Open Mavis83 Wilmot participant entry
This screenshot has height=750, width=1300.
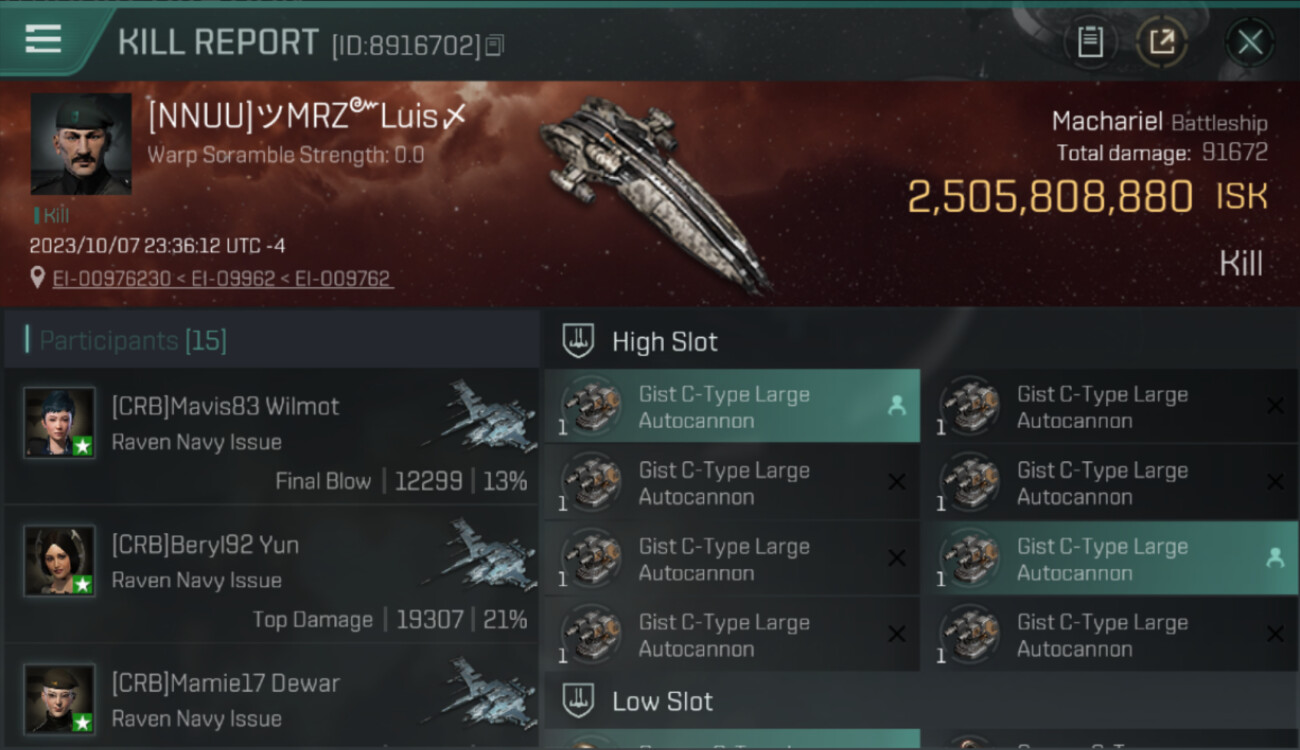click(272, 435)
